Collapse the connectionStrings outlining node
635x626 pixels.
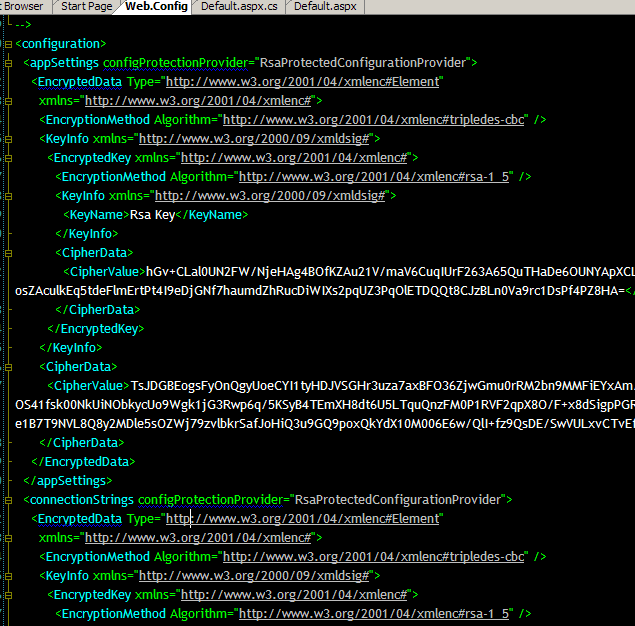[8, 499]
